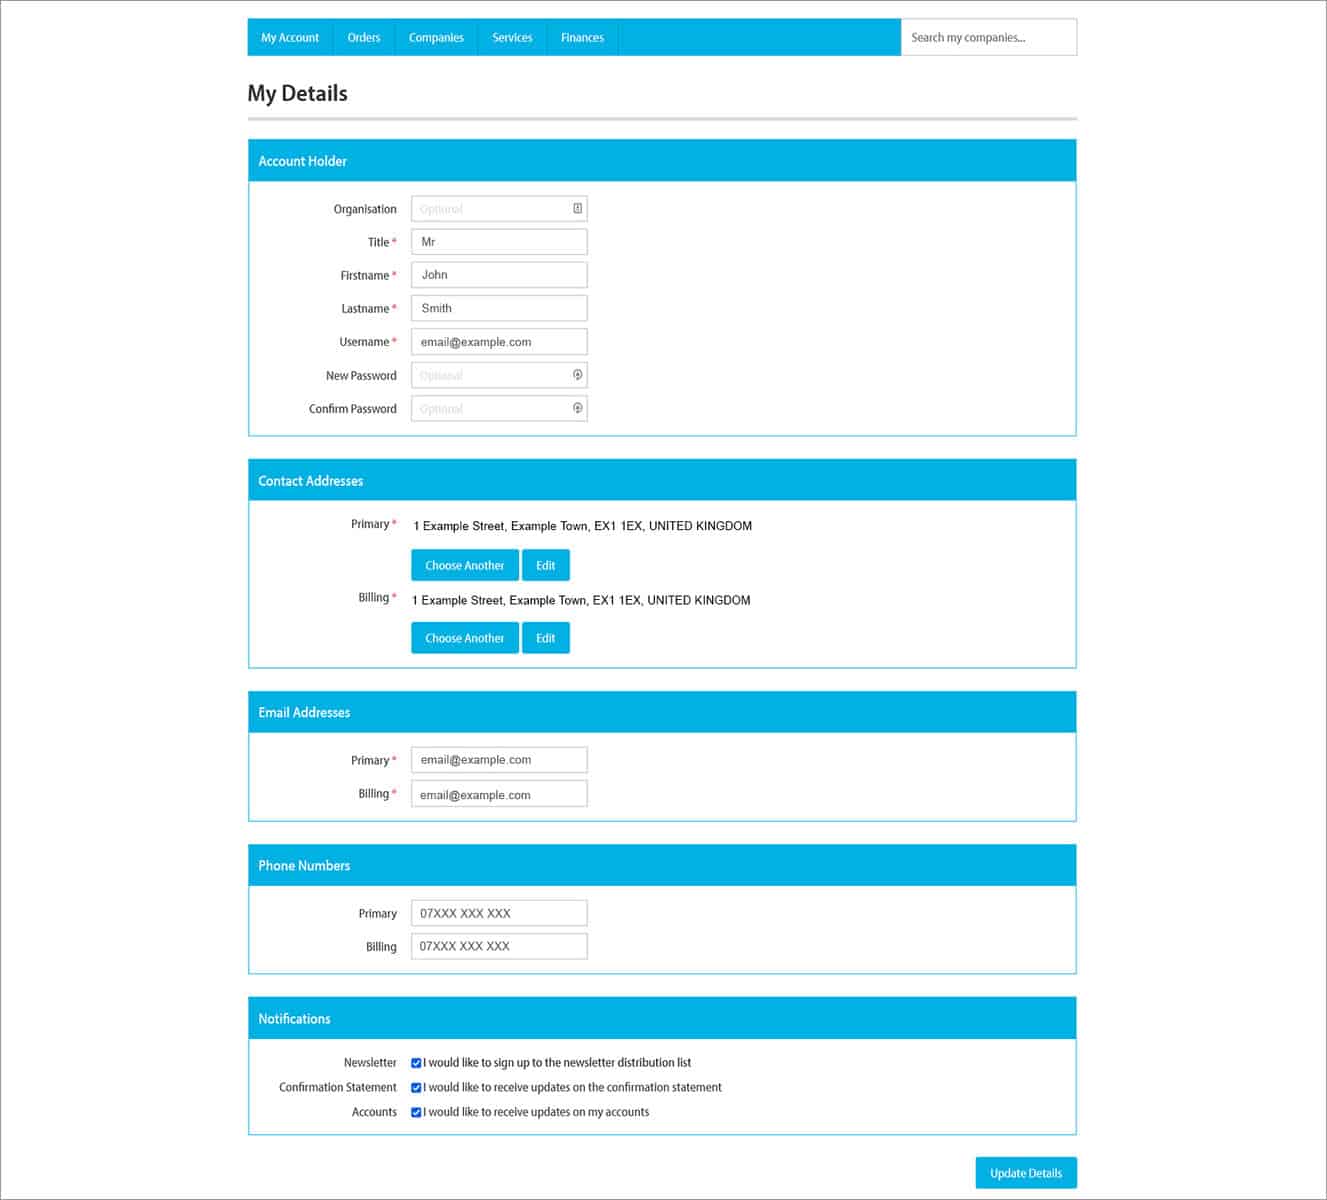Choose another primary contact address
The image size is (1327, 1200).
pyautogui.click(x=464, y=564)
